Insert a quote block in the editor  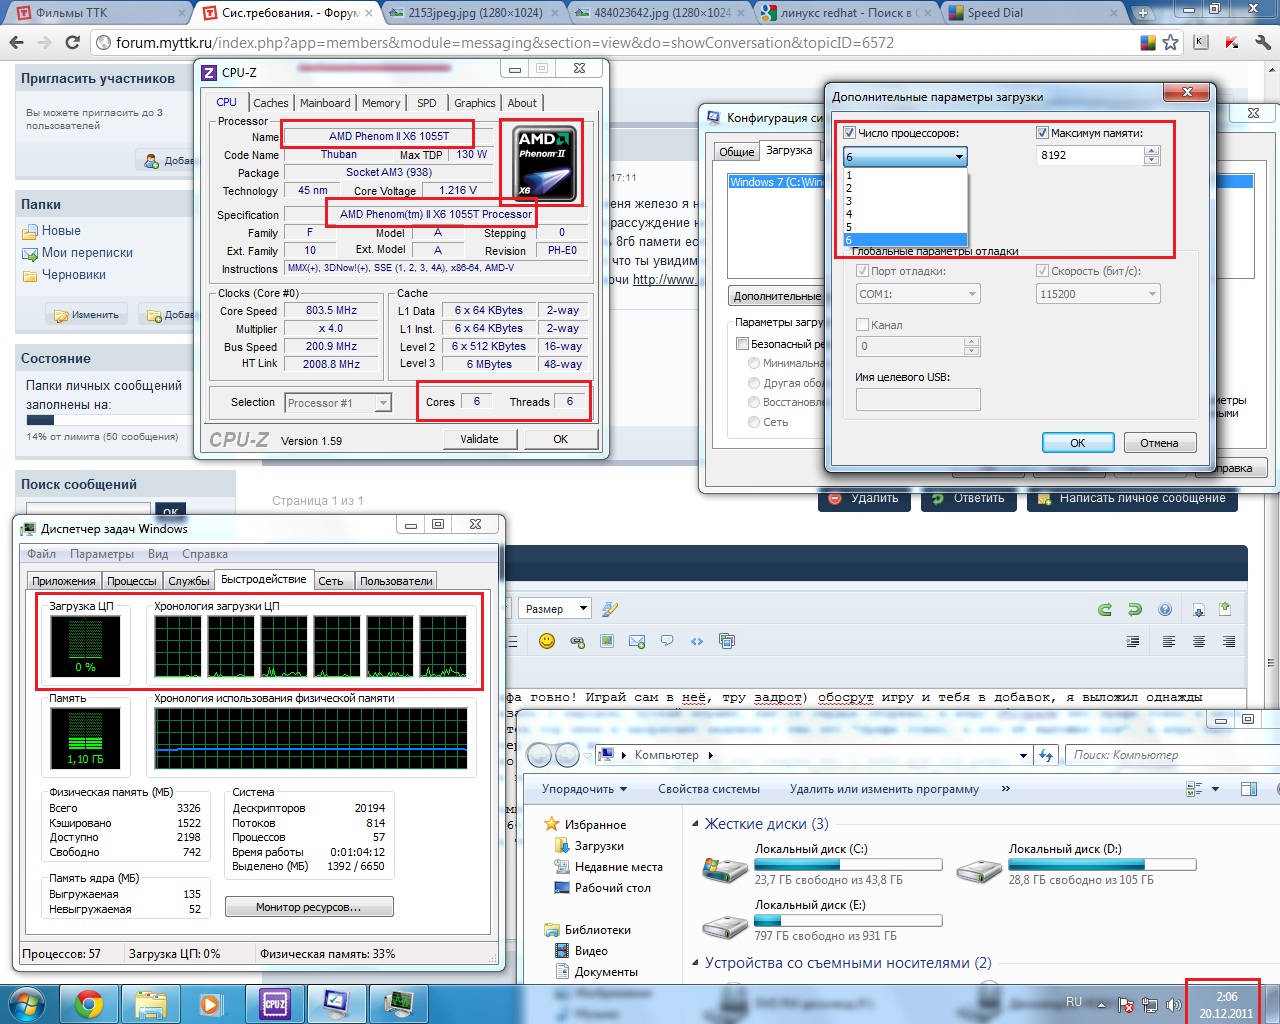coord(667,641)
